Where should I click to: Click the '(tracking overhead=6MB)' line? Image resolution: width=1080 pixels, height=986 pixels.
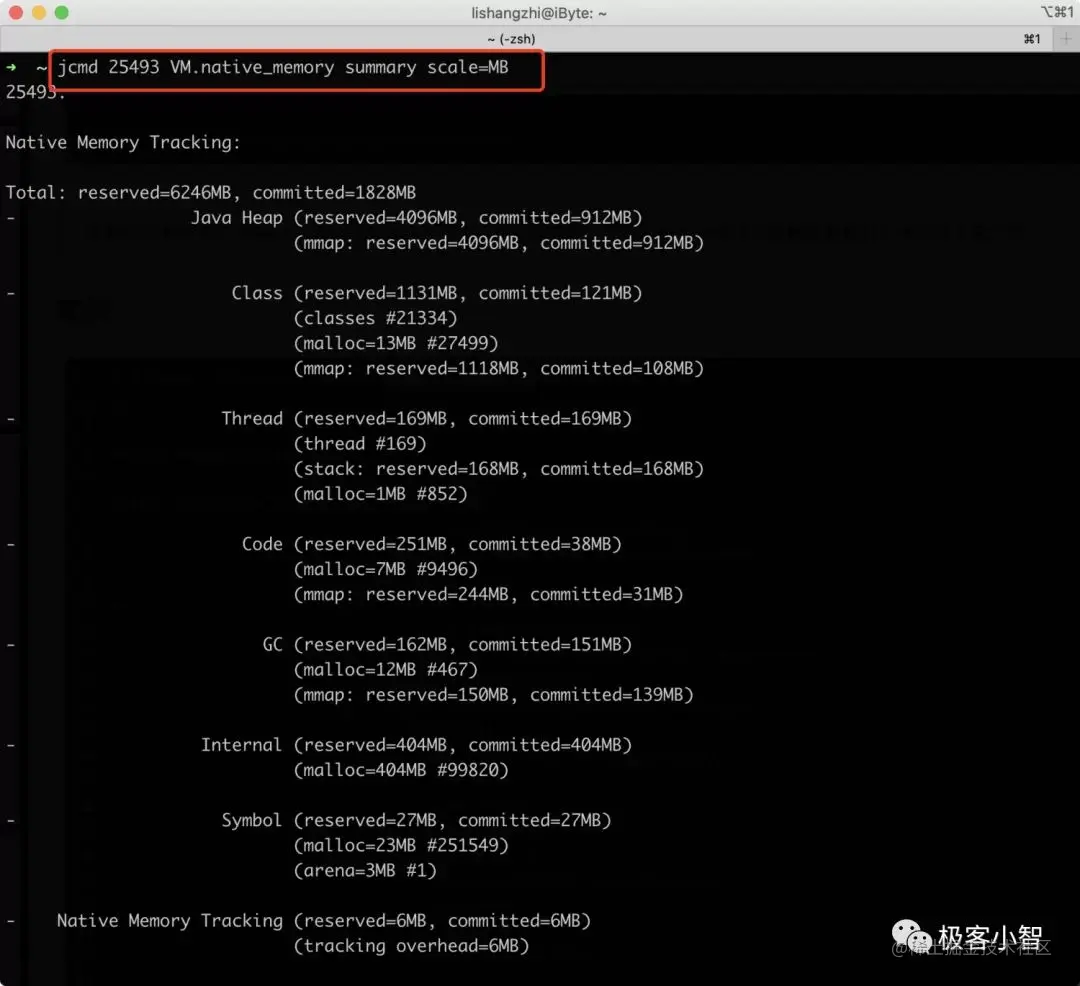point(411,946)
